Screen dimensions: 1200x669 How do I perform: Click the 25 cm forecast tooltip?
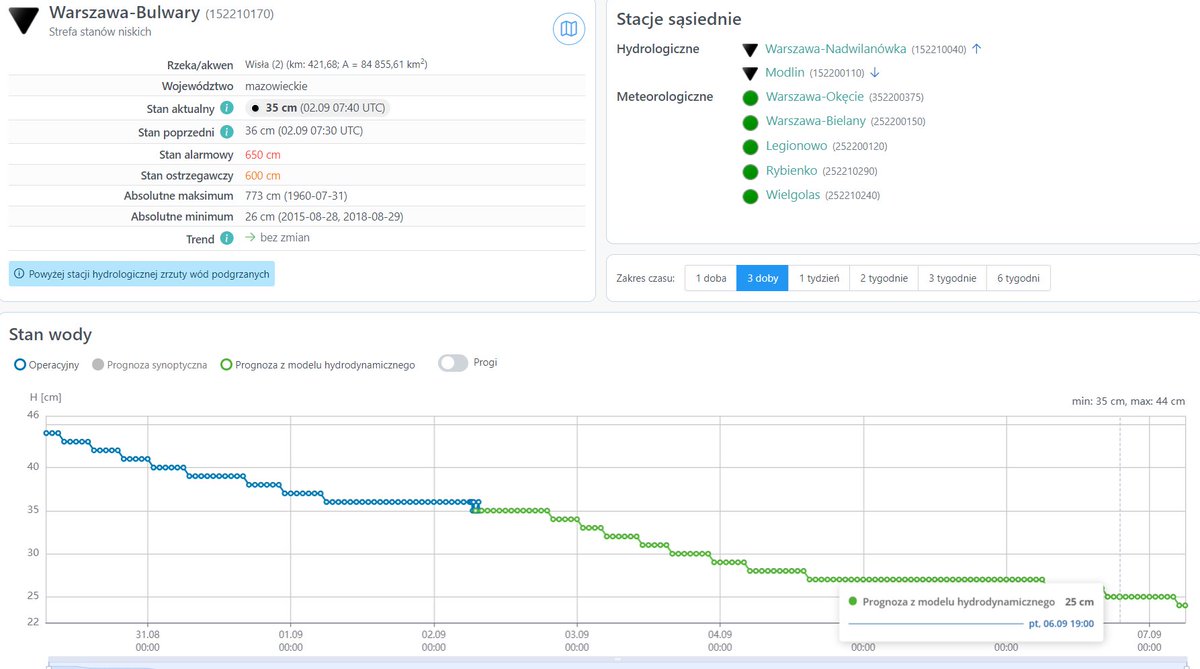click(970, 611)
